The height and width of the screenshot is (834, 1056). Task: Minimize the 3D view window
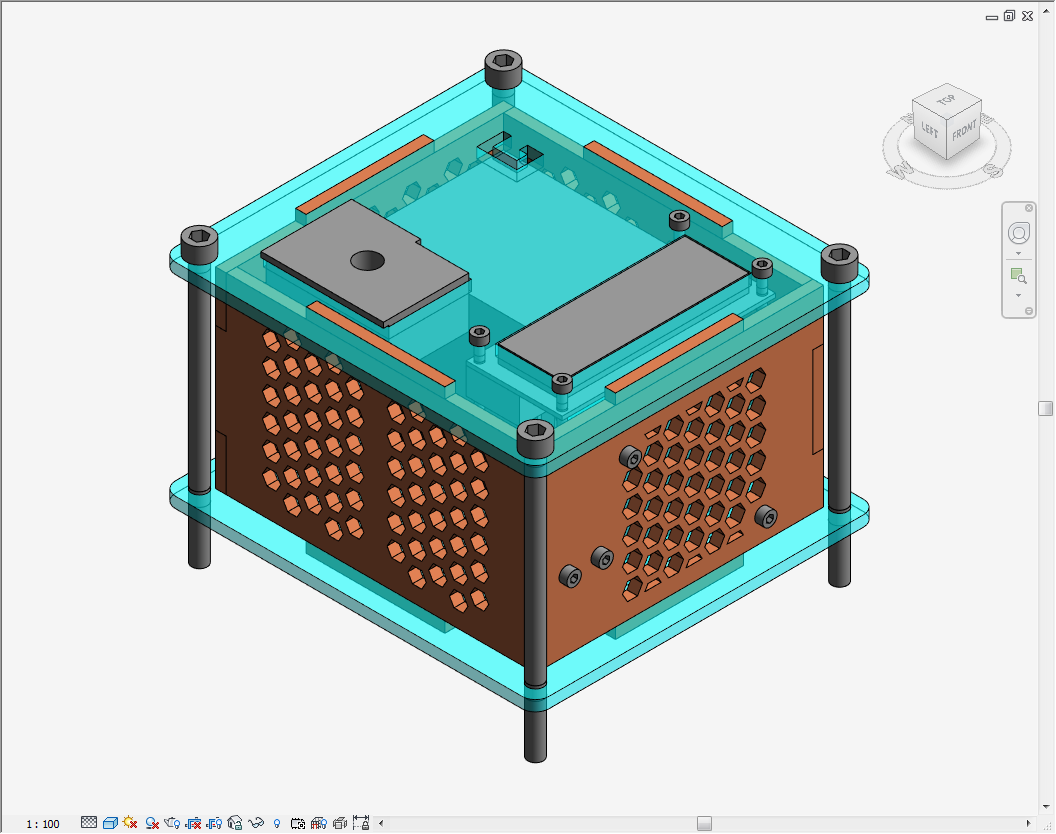pos(991,17)
